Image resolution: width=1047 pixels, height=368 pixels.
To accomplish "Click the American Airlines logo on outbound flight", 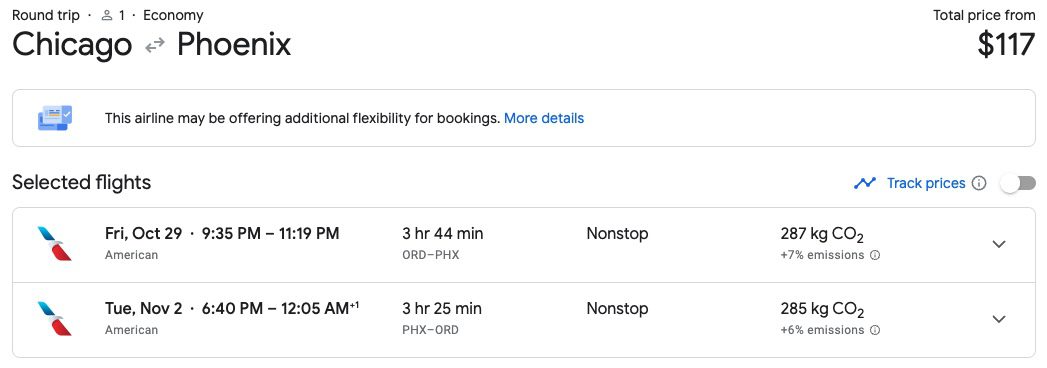I will pyautogui.click(x=55, y=244).
